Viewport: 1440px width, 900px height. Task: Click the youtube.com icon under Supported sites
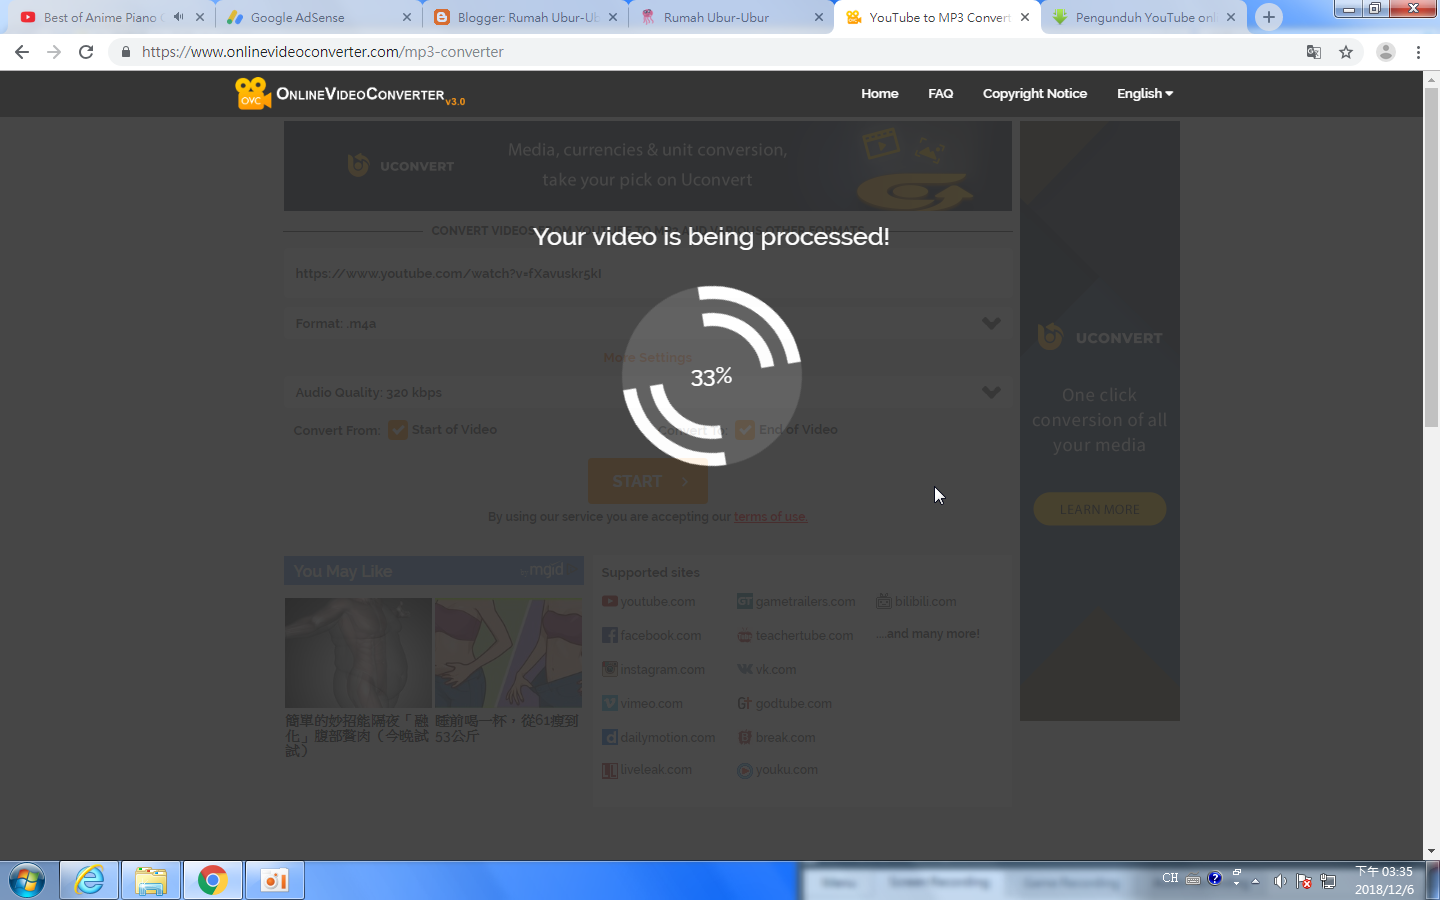click(x=609, y=601)
